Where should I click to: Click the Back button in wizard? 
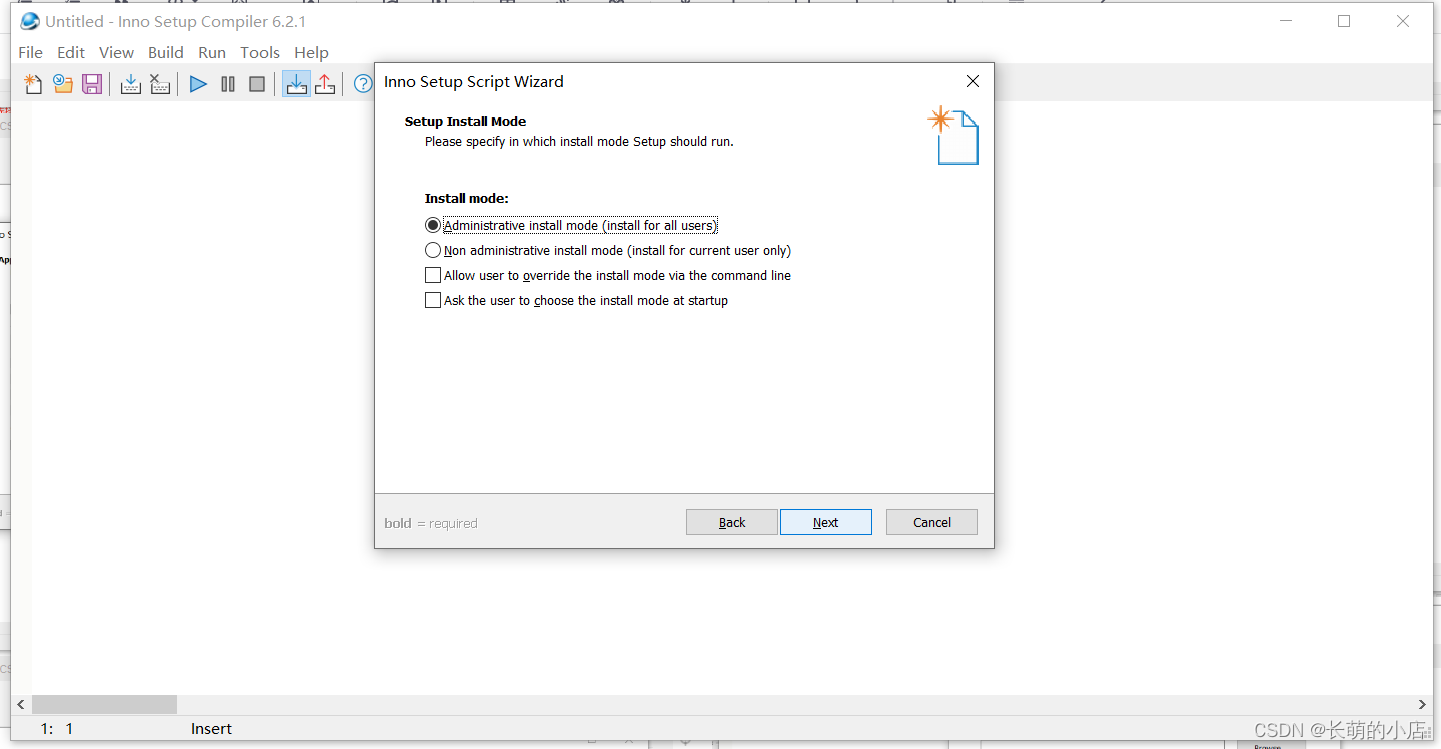(x=732, y=522)
